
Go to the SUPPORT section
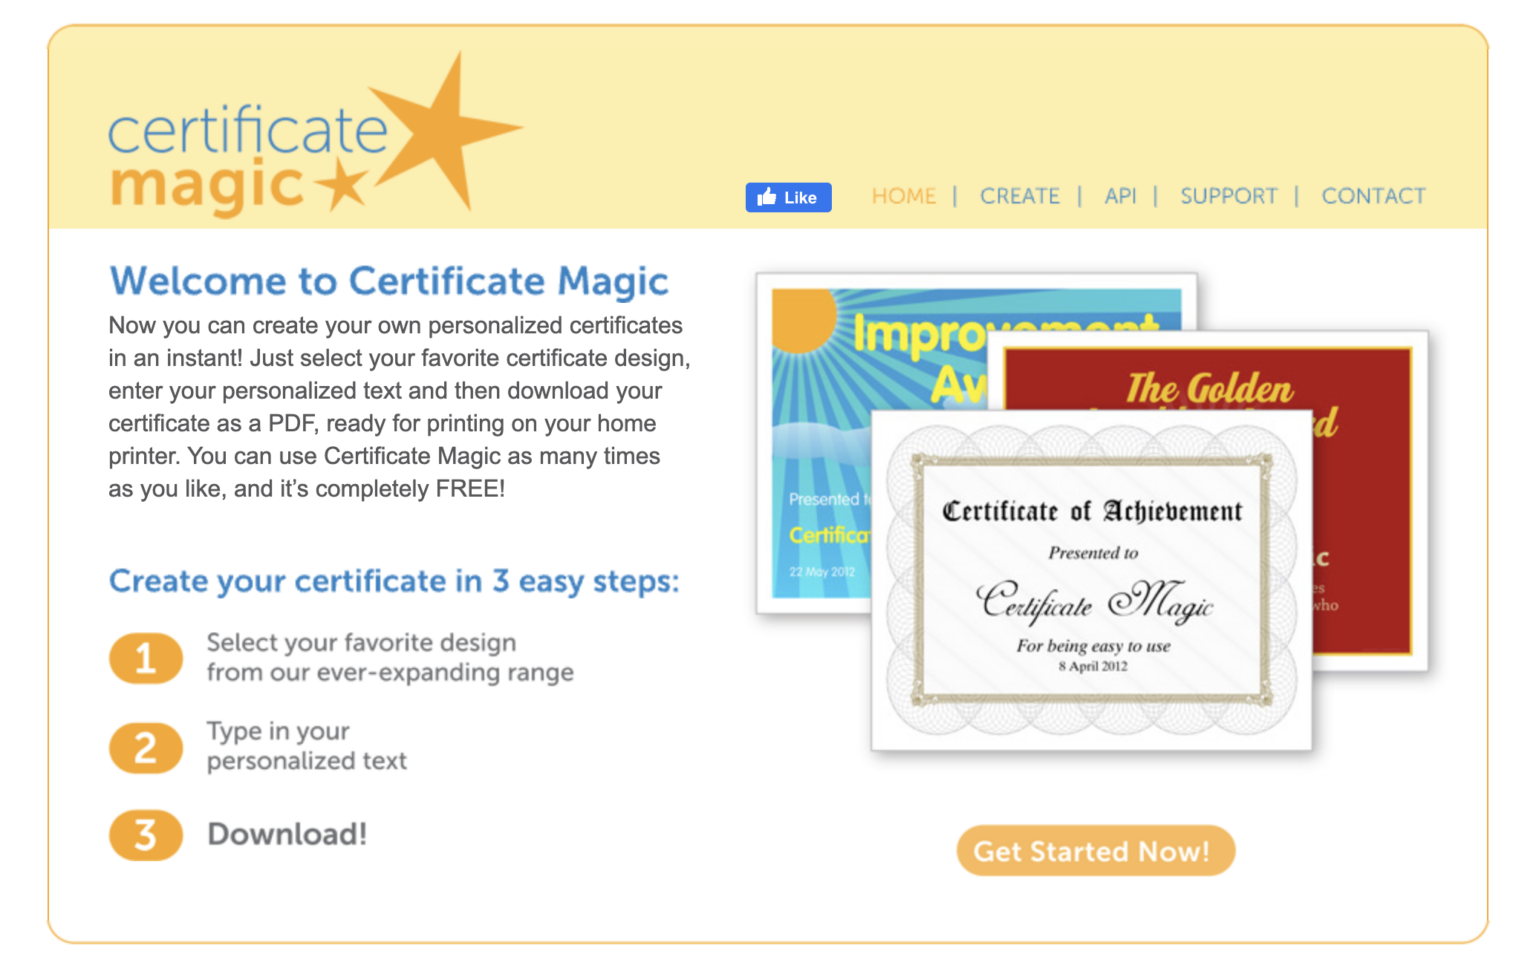[1228, 196]
